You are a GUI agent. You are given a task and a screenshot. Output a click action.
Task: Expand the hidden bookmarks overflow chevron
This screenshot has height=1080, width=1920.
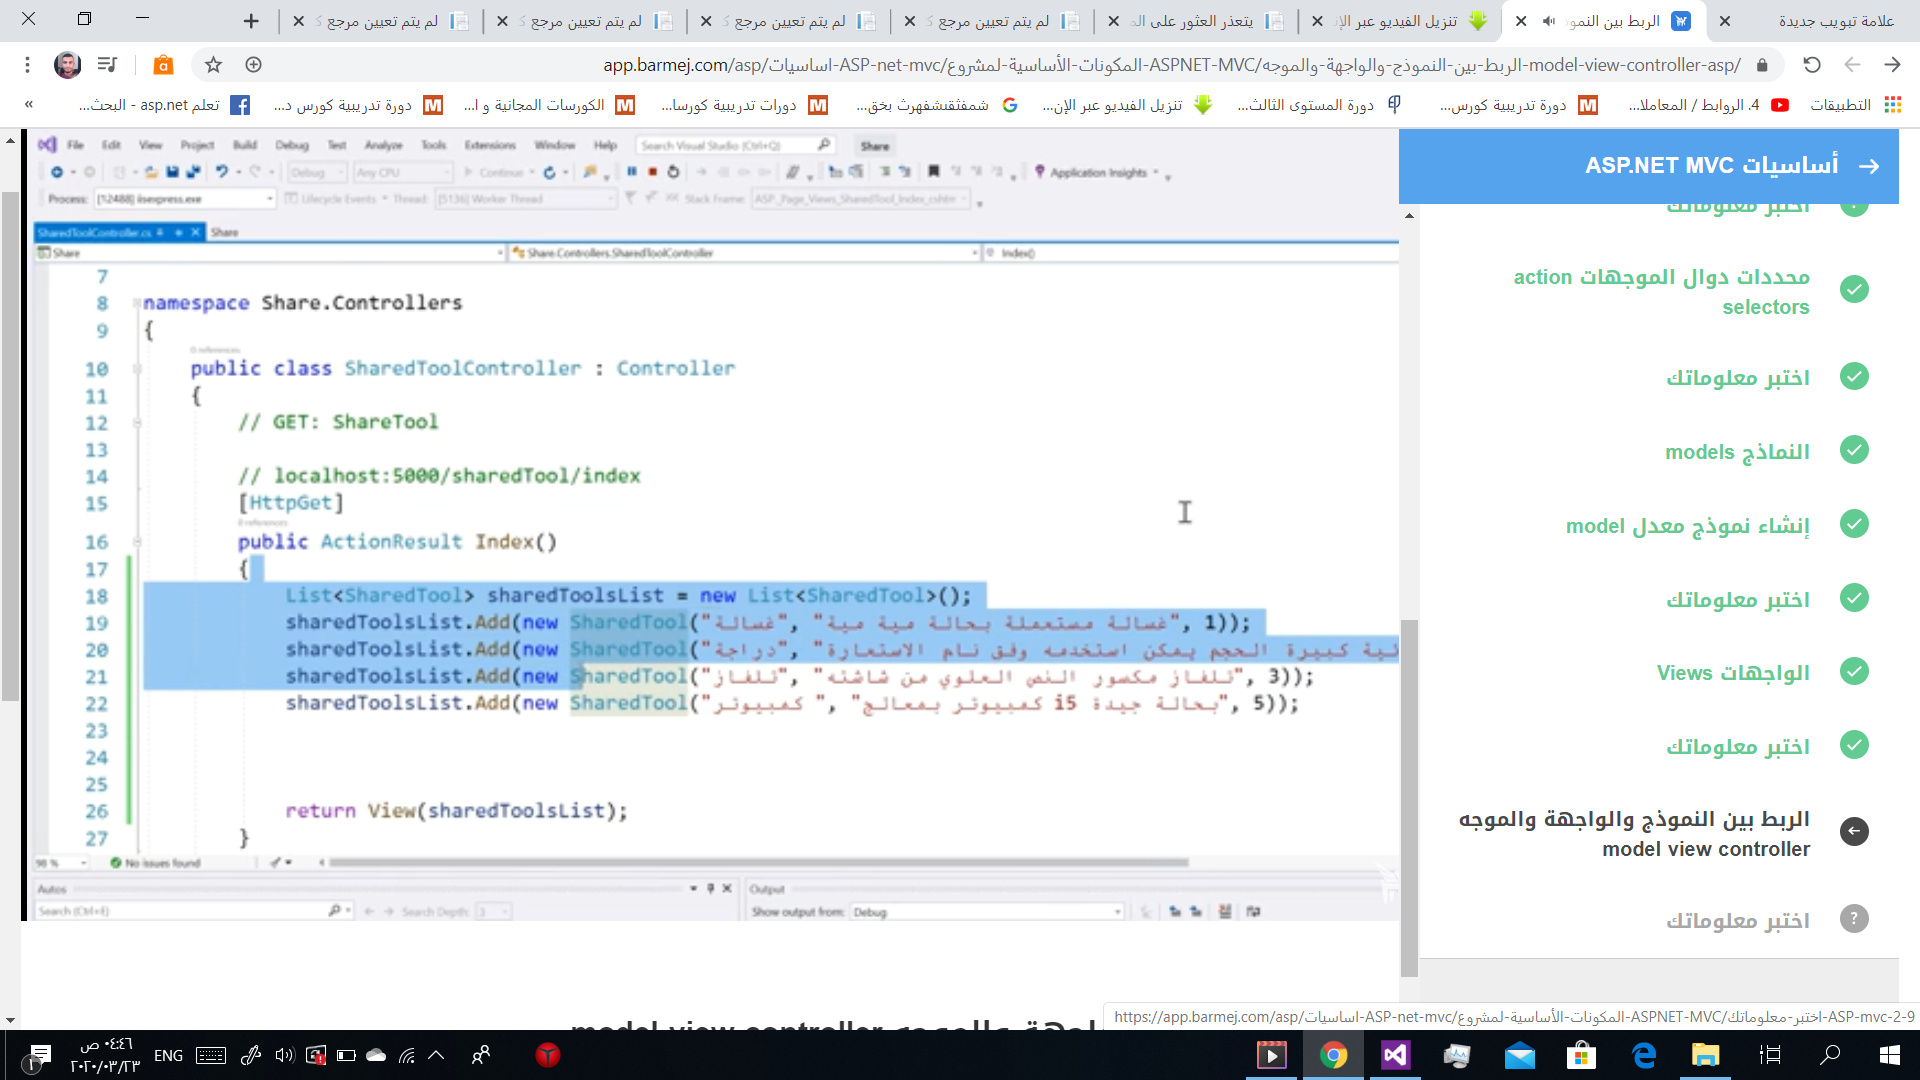coord(29,105)
